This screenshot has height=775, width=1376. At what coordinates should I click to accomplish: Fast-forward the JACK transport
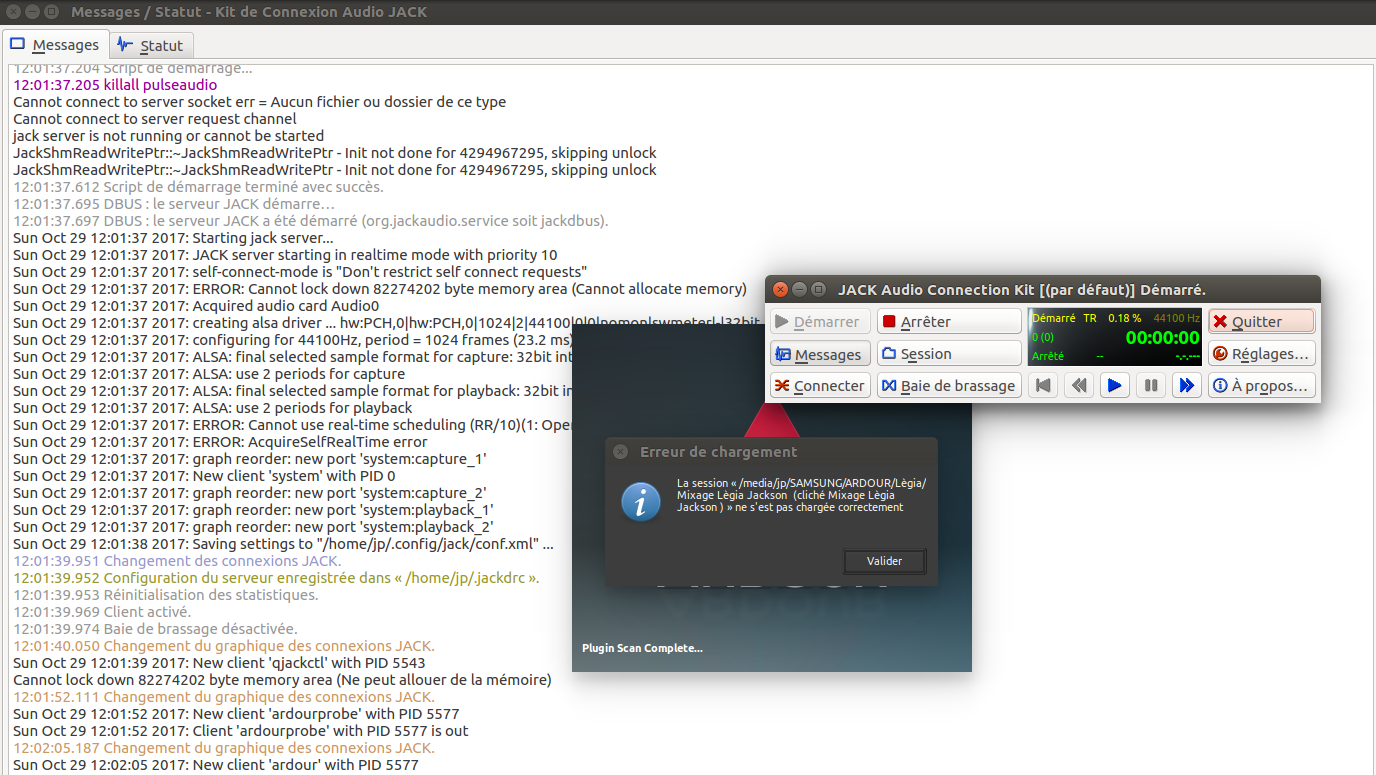tap(1187, 386)
